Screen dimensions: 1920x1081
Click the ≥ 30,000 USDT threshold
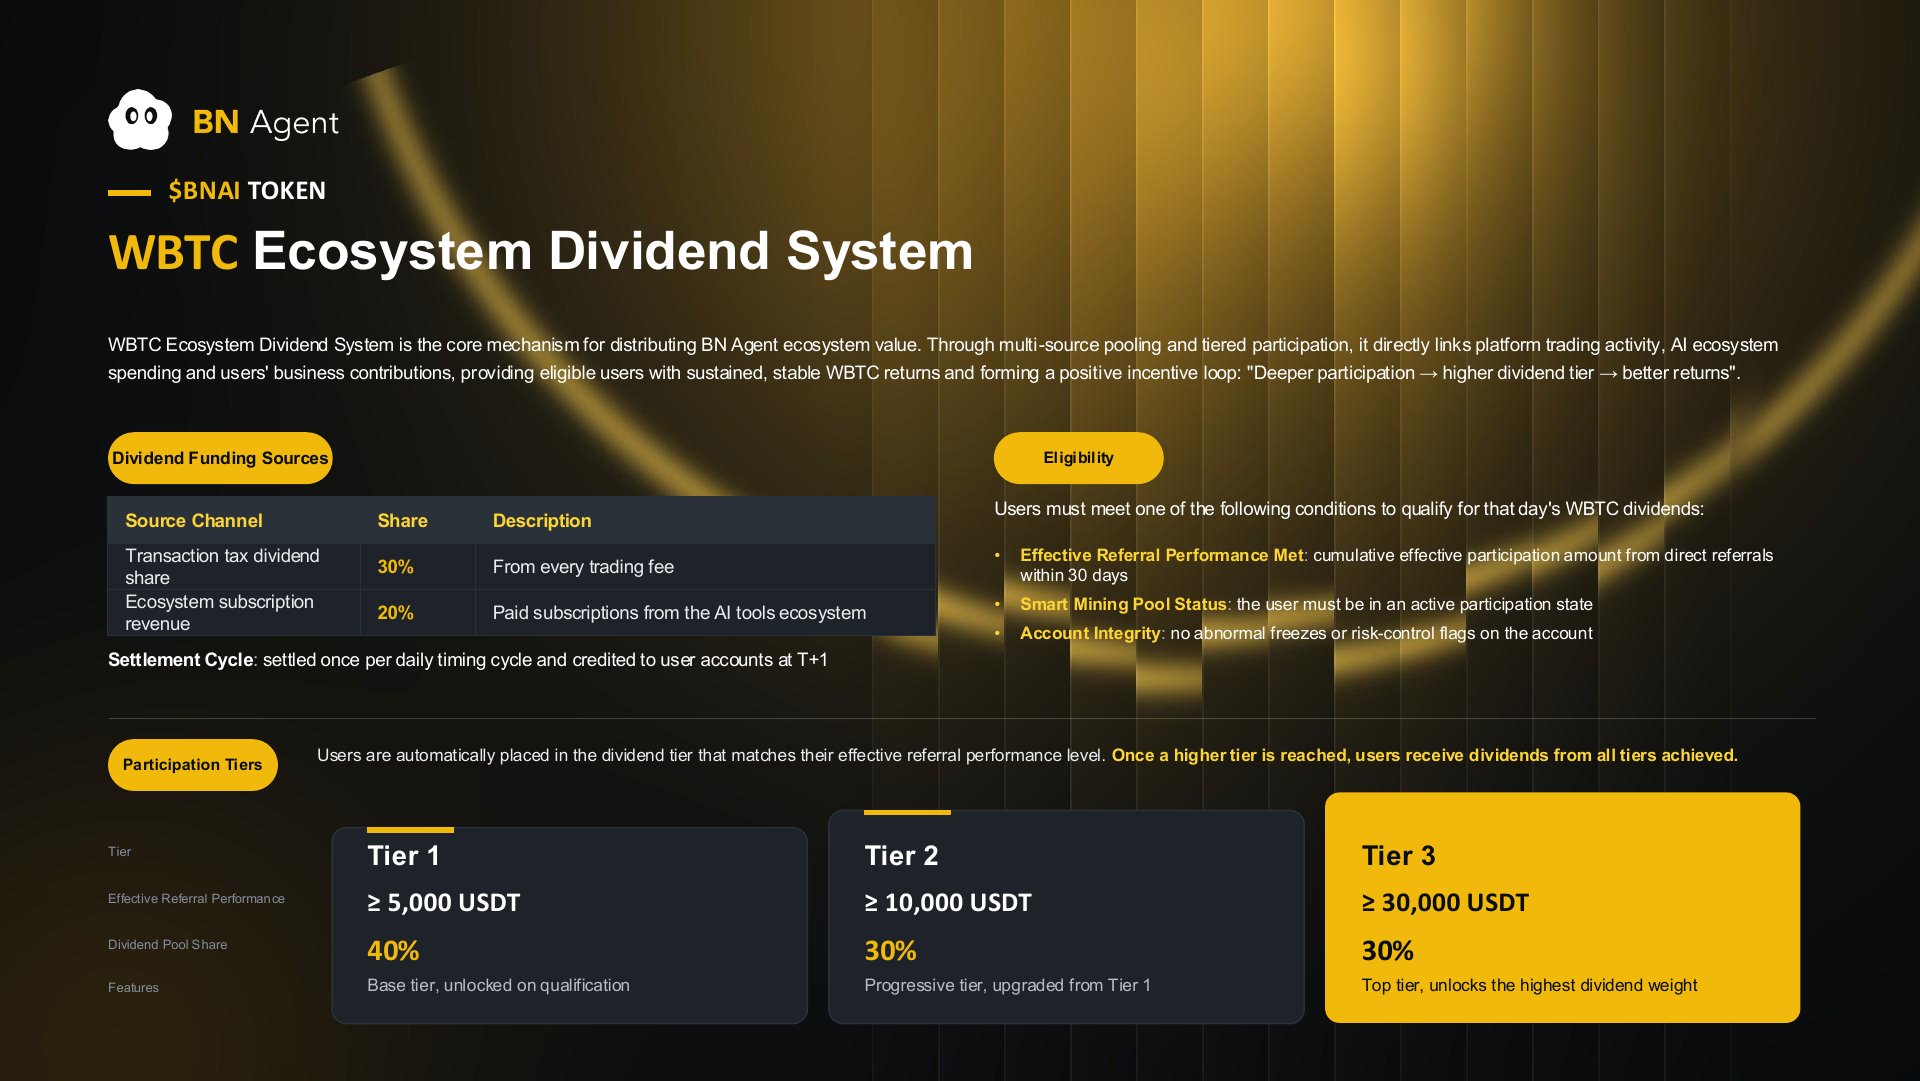pos(1445,903)
